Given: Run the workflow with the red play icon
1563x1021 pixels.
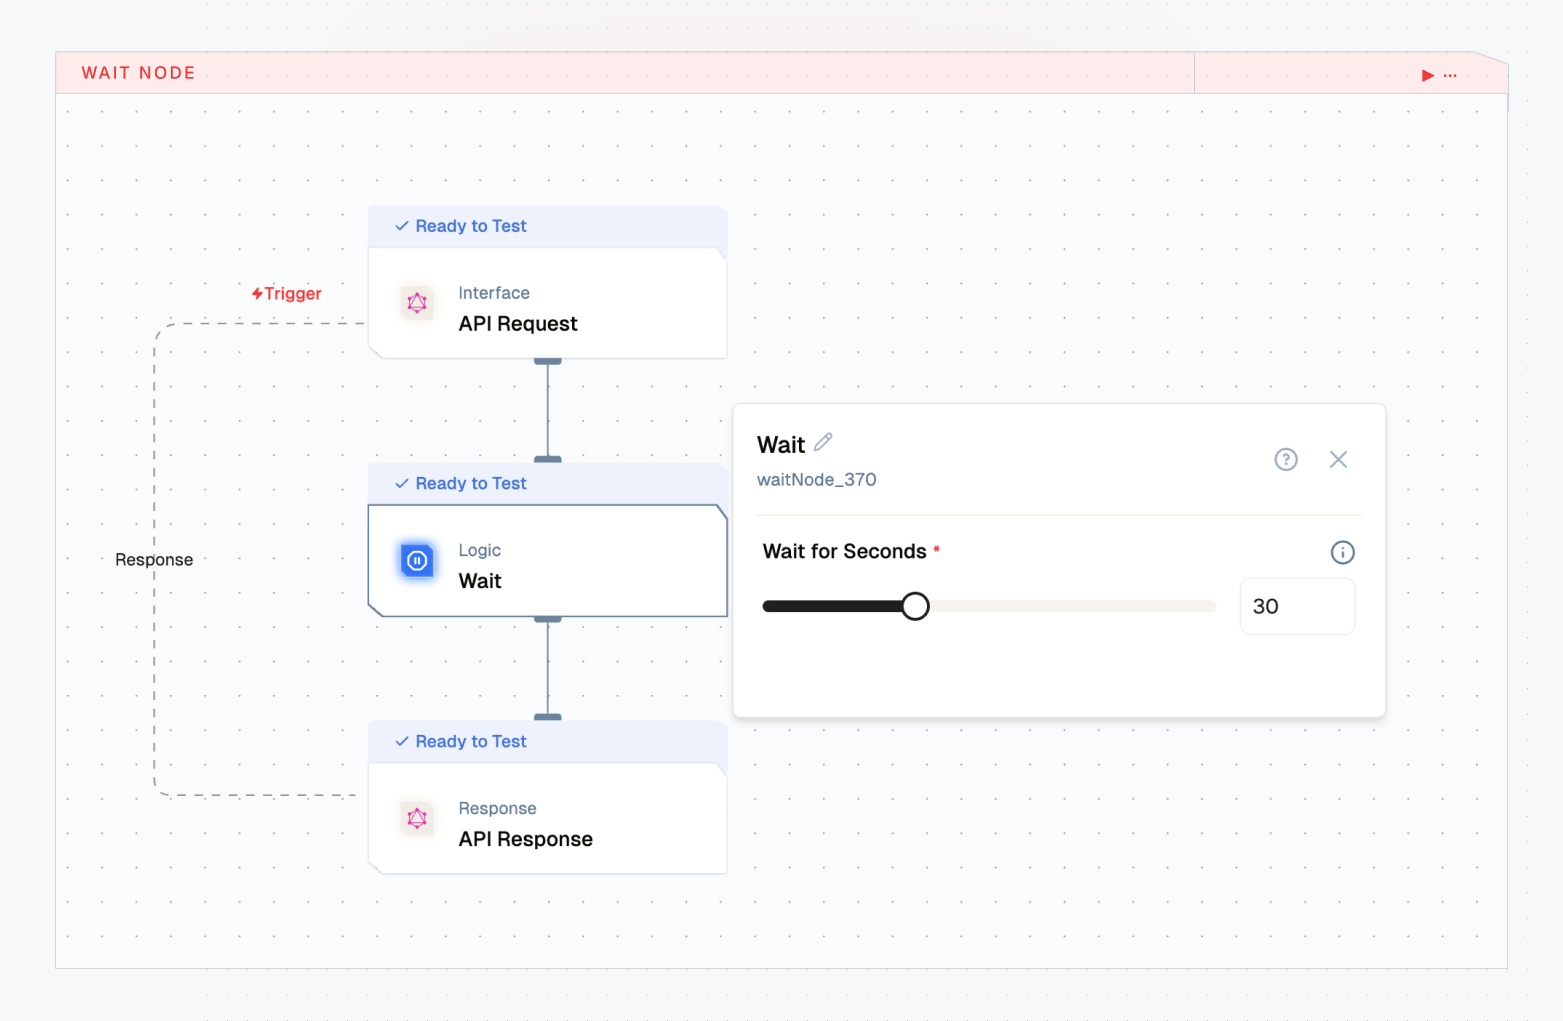Looking at the screenshot, I should (1427, 75).
